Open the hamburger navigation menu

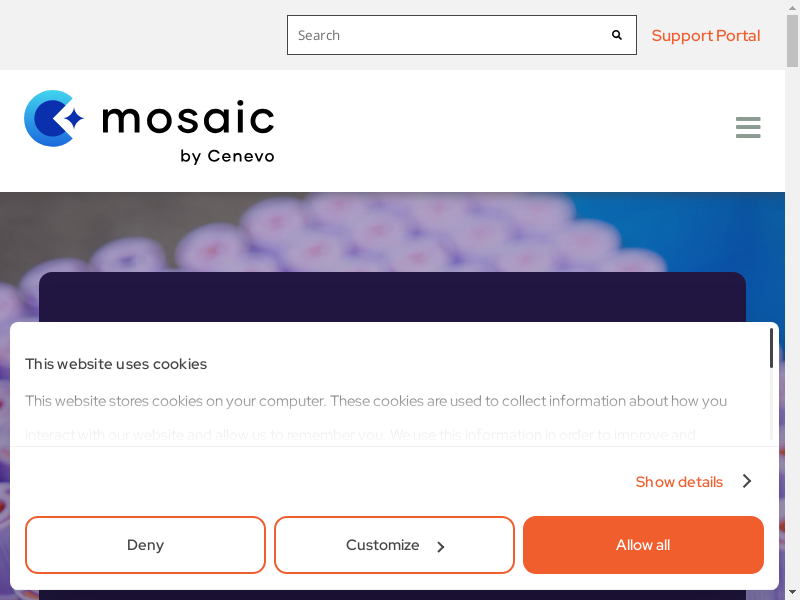click(x=747, y=128)
